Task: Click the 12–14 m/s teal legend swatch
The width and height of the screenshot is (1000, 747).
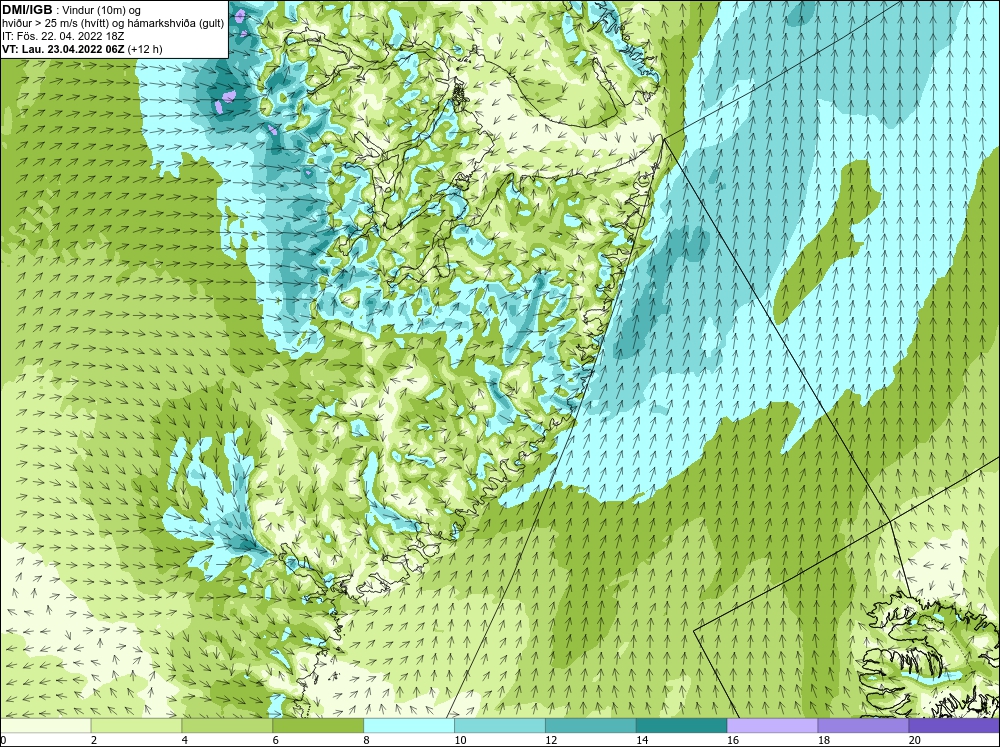Action: coord(591,726)
